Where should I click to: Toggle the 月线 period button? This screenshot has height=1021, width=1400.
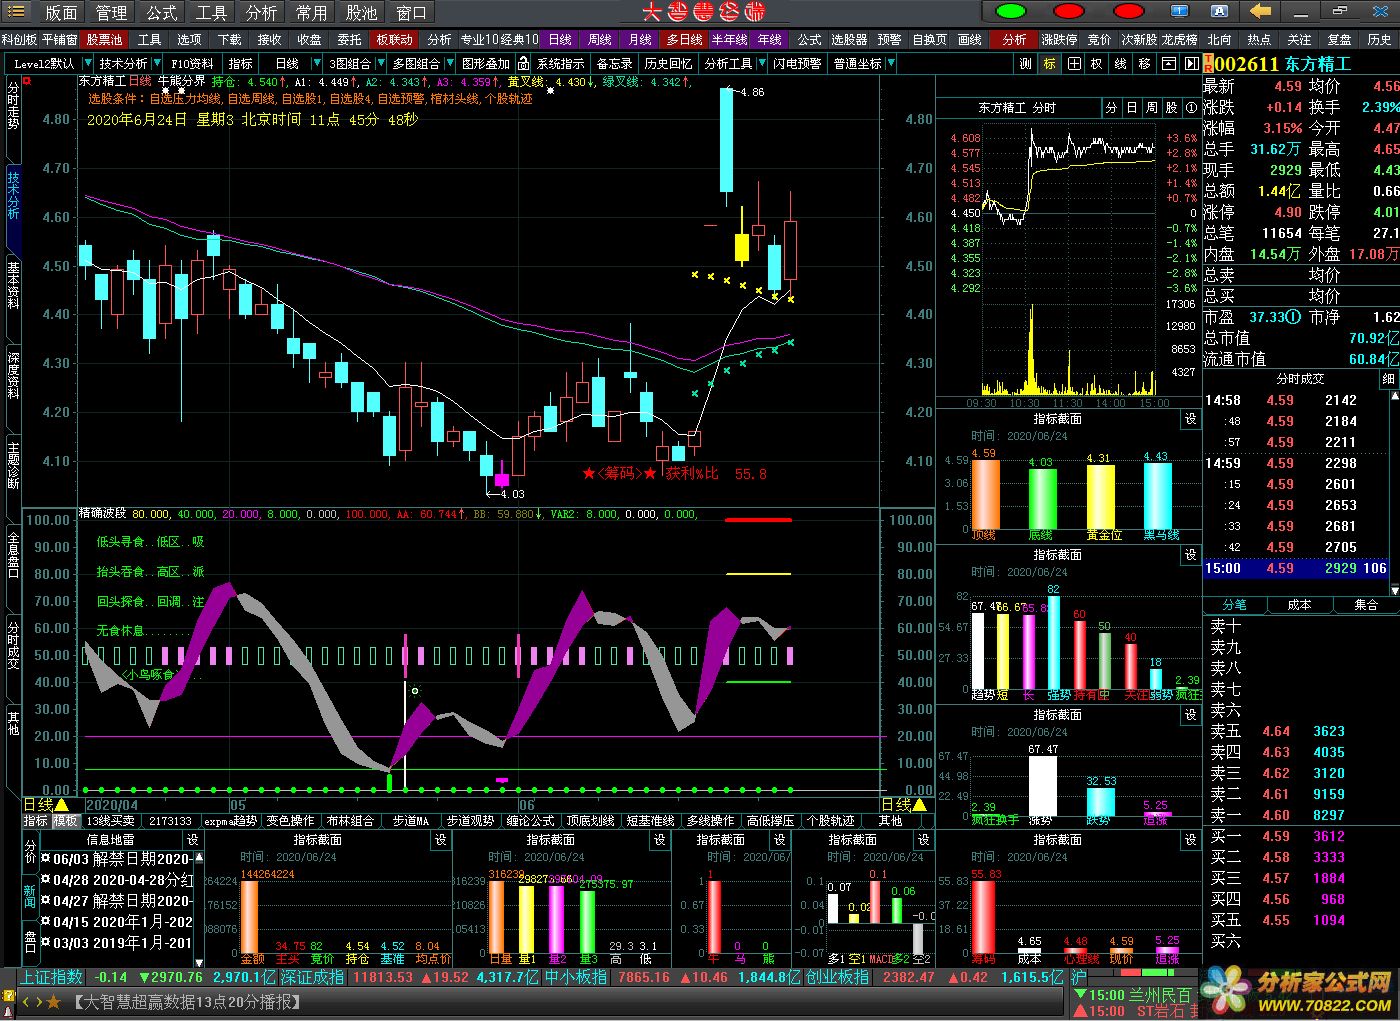click(640, 40)
